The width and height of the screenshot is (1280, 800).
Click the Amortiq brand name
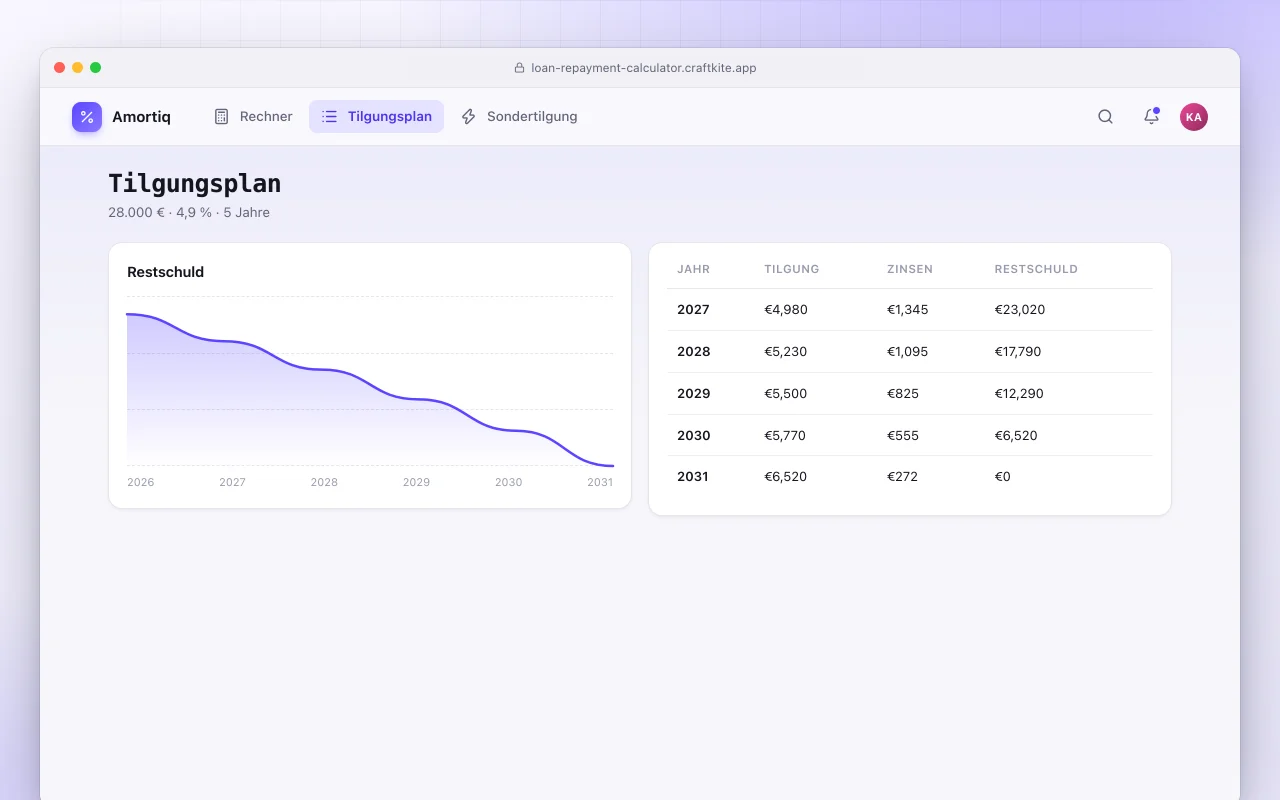click(x=141, y=117)
